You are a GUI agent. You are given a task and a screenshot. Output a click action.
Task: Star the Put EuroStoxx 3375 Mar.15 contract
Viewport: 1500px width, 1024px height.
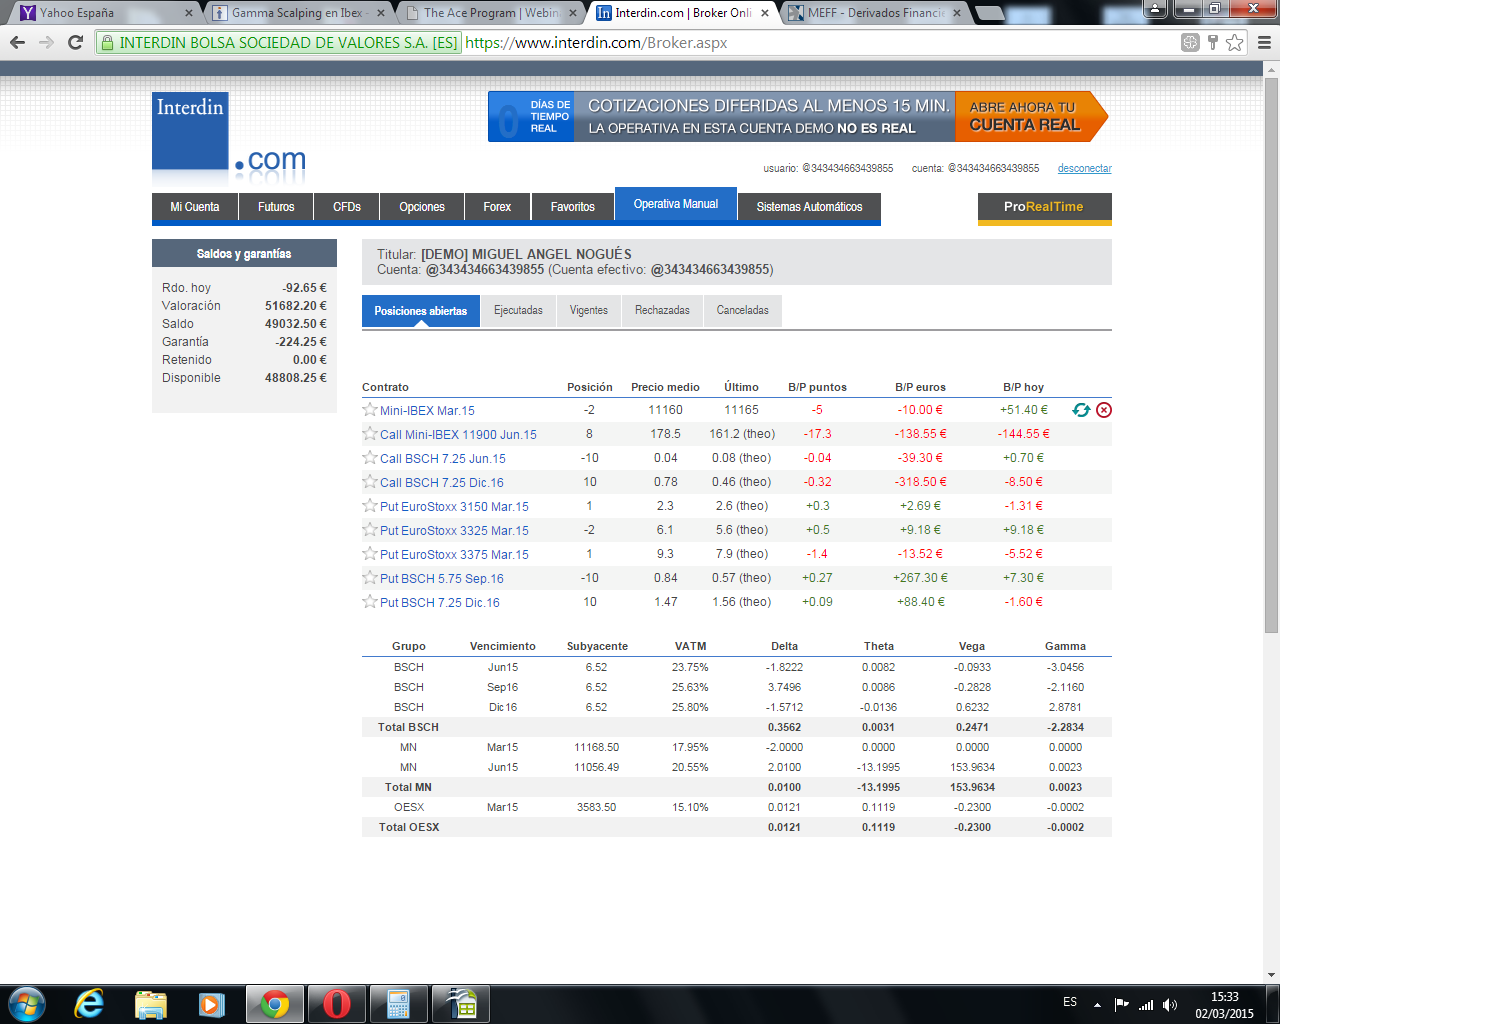pyautogui.click(x=370, y=553)
